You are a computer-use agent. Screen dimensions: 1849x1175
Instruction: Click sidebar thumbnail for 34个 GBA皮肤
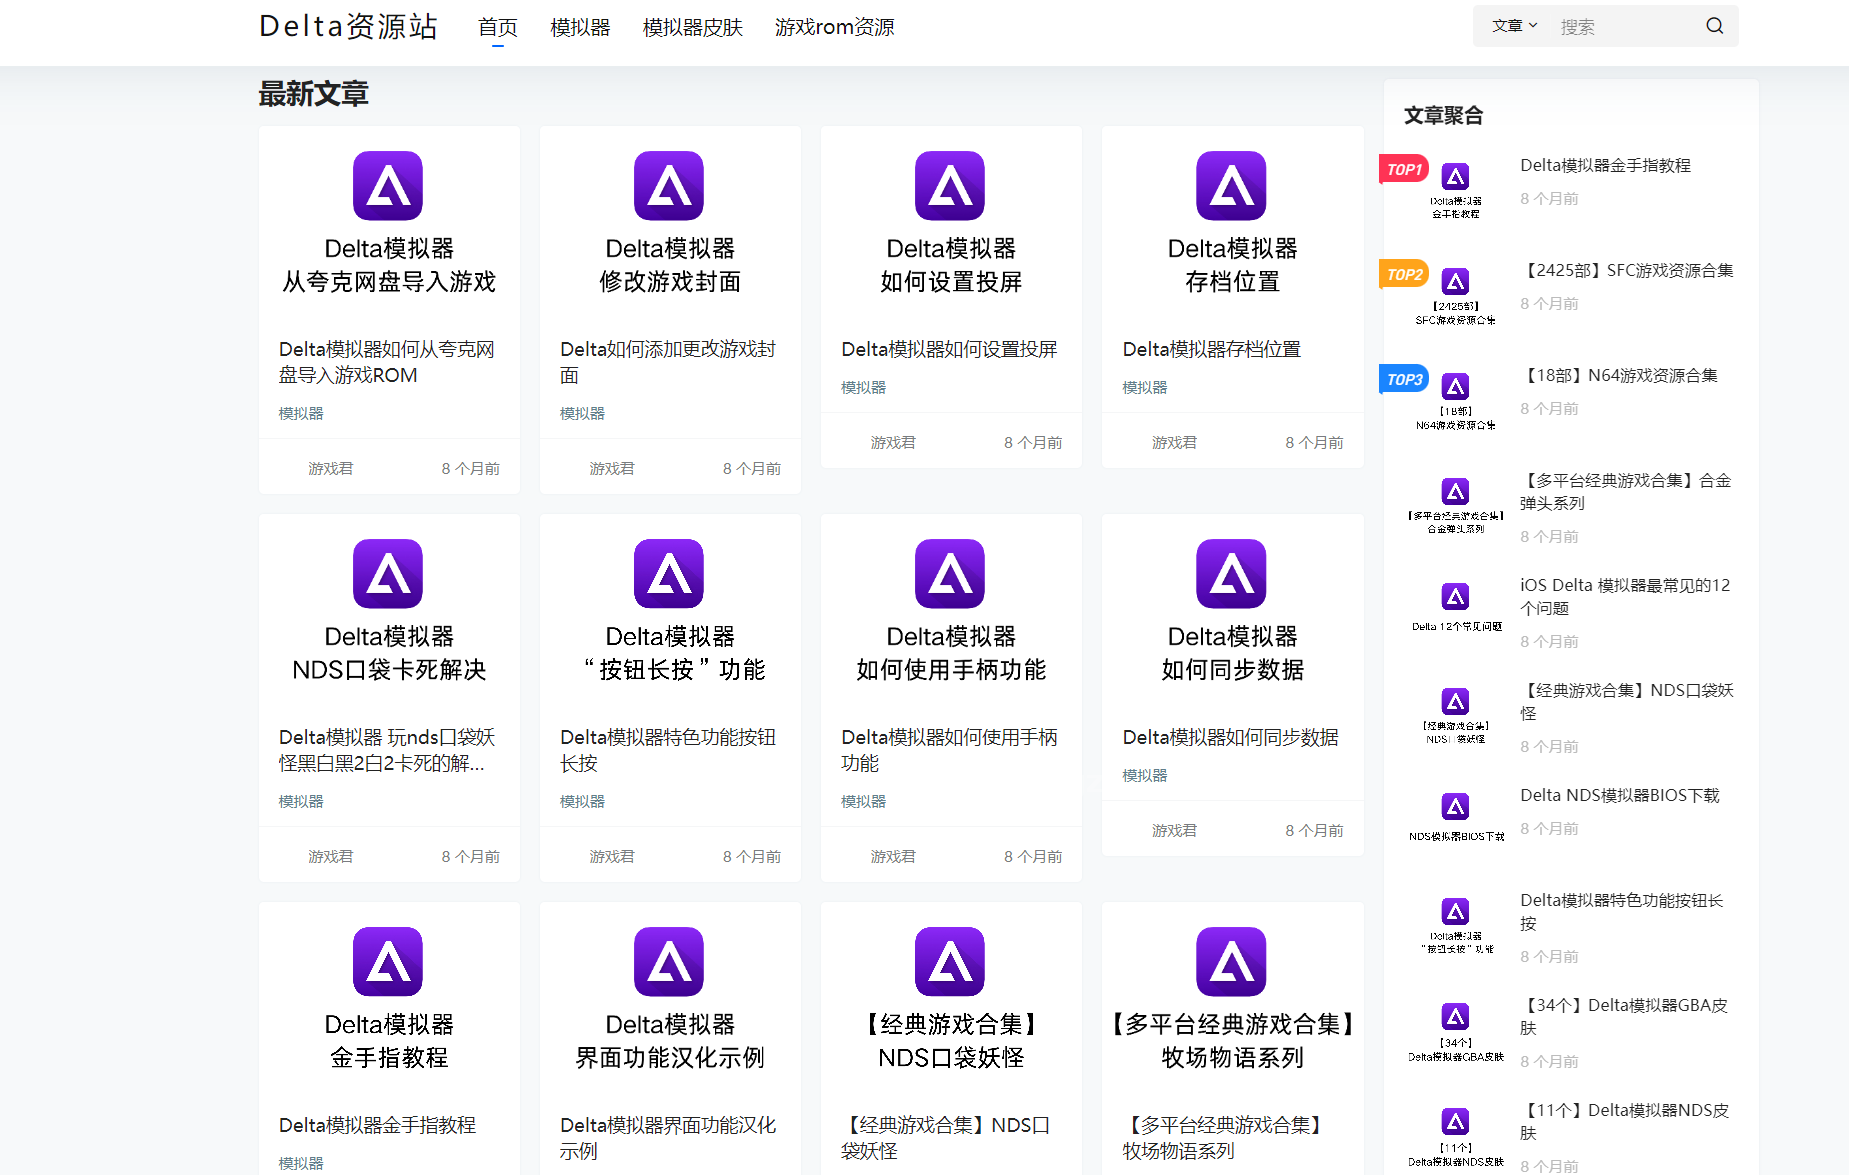pyautogui.click(x=1455, y=1028)
